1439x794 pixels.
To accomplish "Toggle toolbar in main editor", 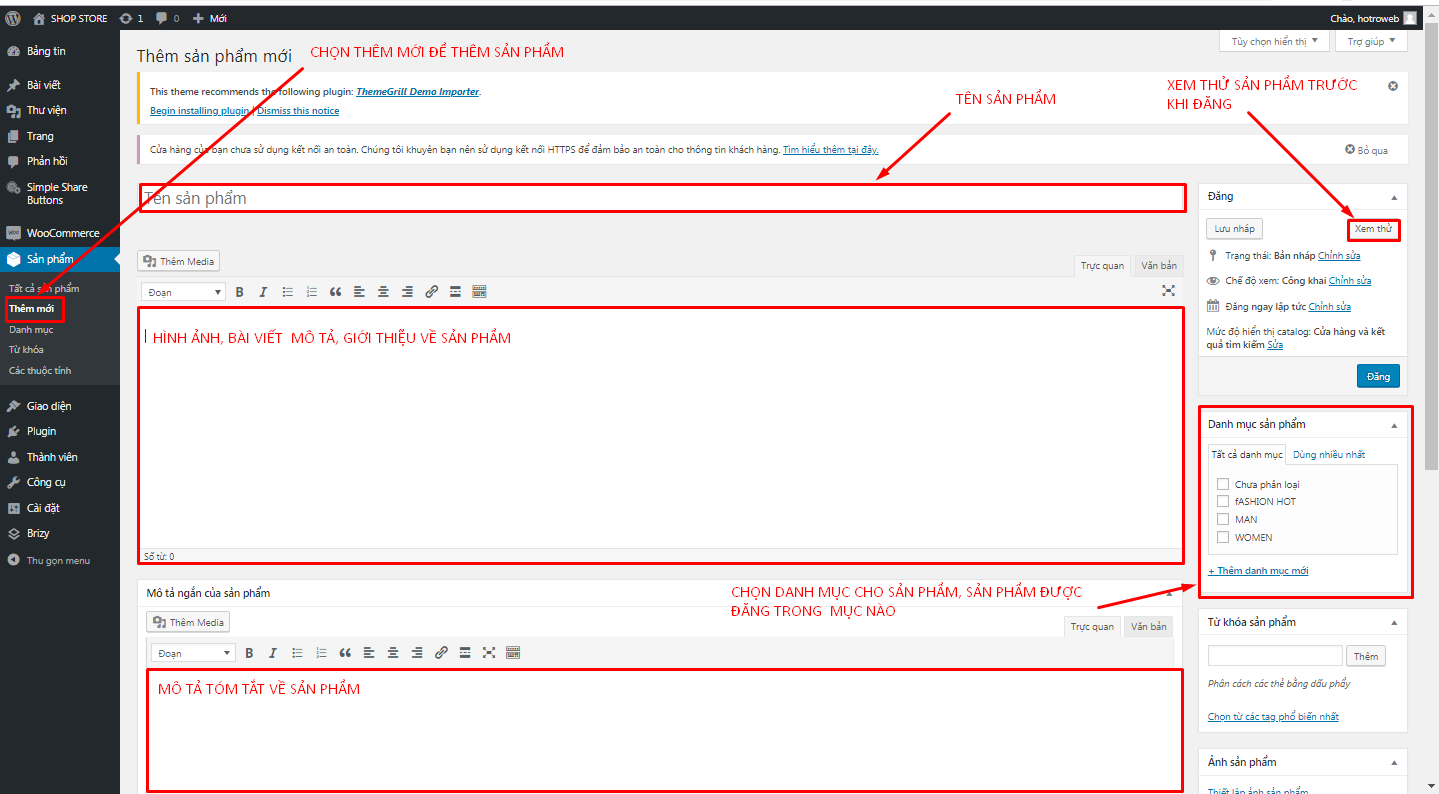I will tap(479, 292).
